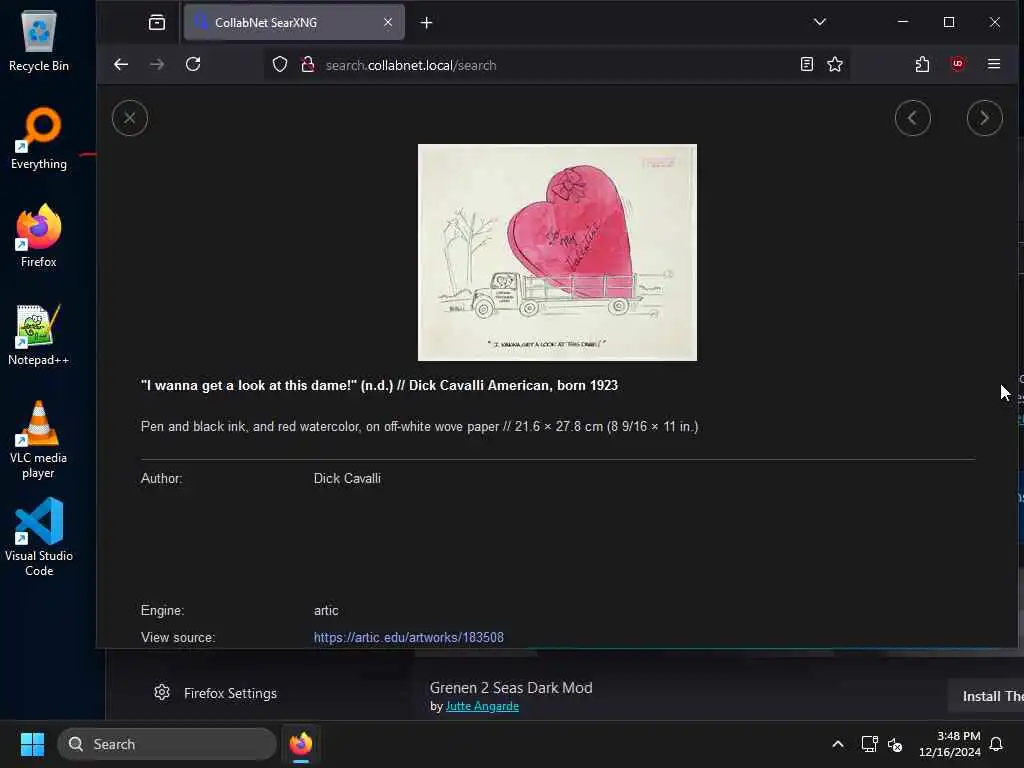Toggle Reader View icon
The image size is (1024, 768).
pos(807,64)
